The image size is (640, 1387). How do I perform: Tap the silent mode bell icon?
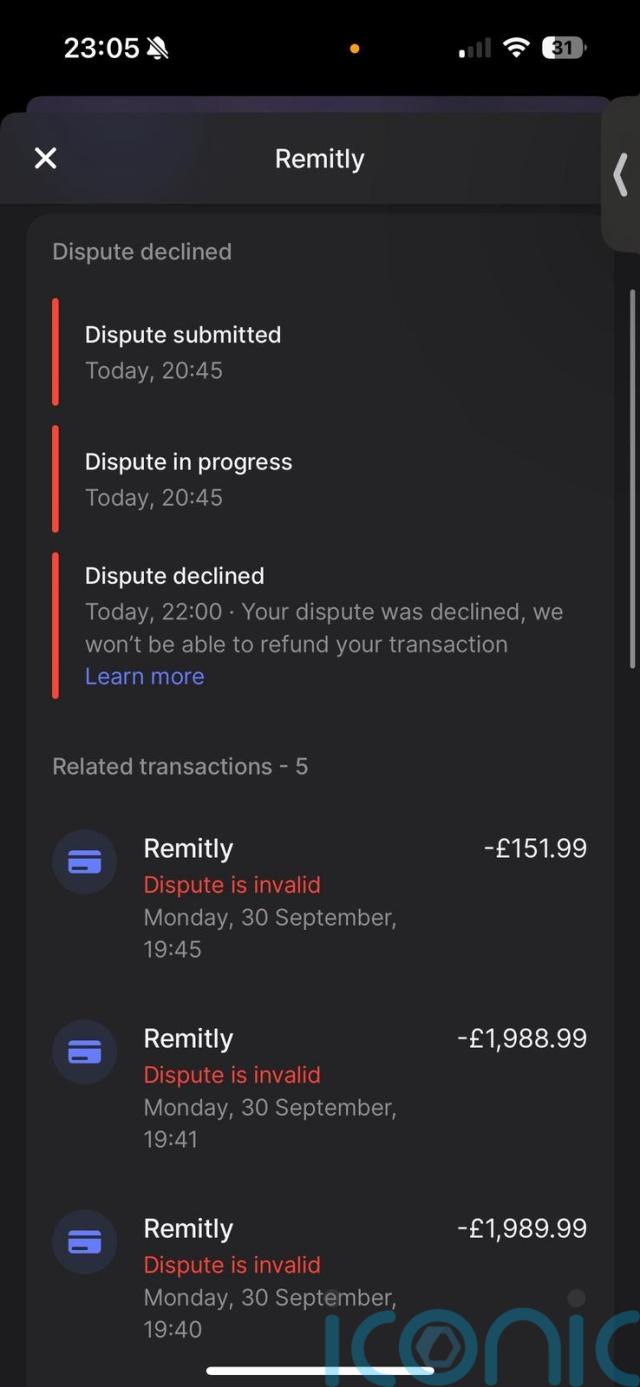(x=157, y=48)
